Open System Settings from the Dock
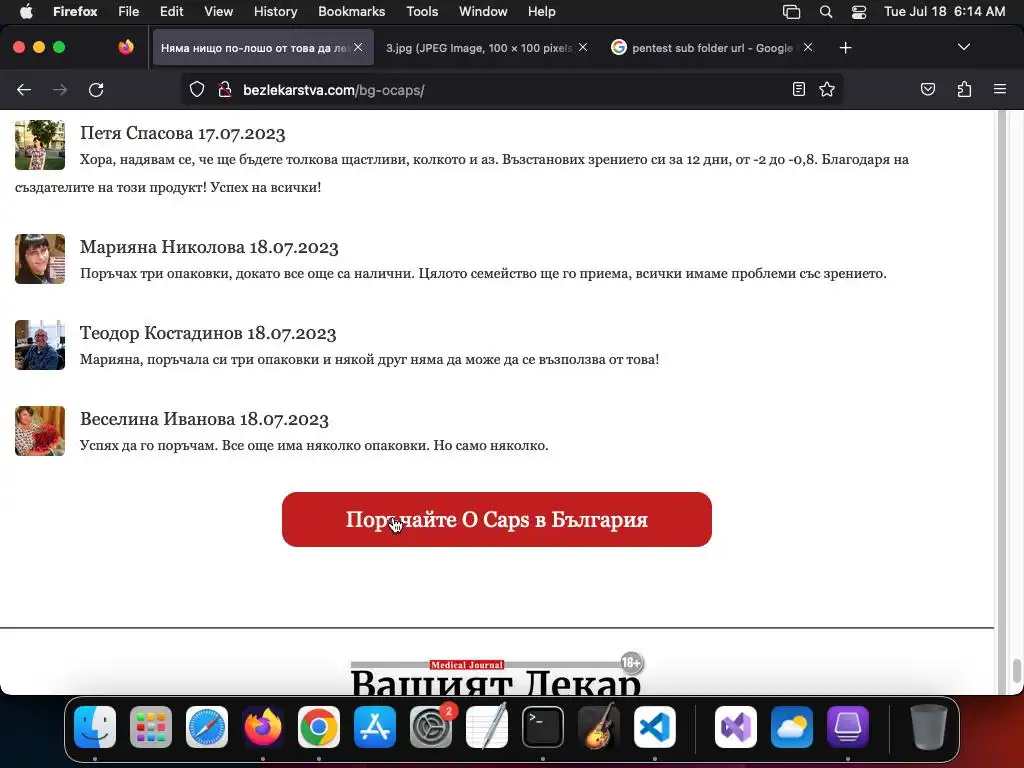 click(x=431, y=727)
